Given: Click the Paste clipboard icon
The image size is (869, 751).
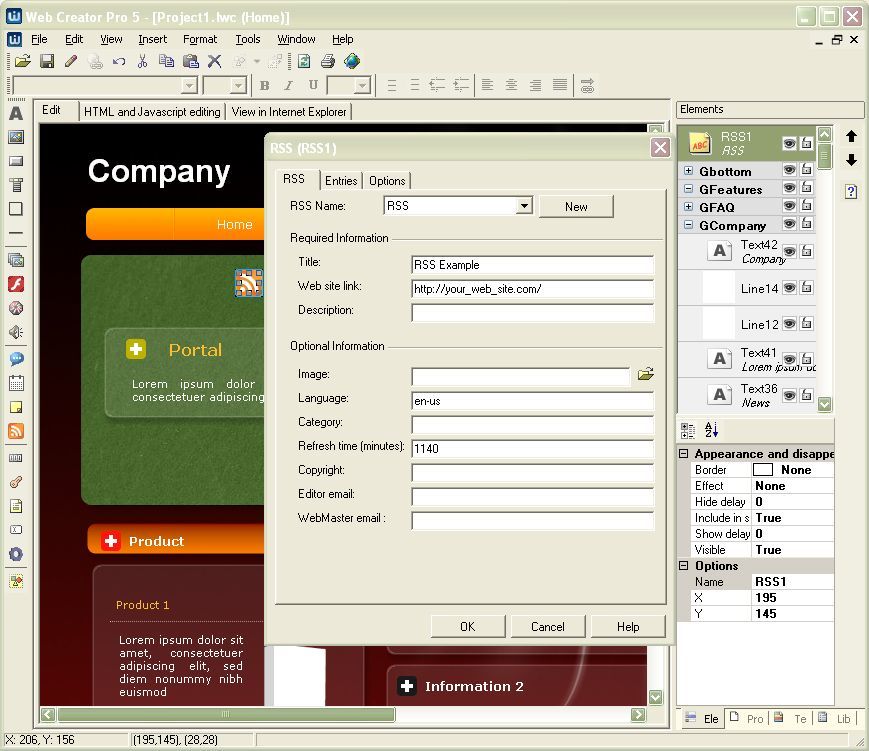Looking at the screenshot, I should coord(191,61).
